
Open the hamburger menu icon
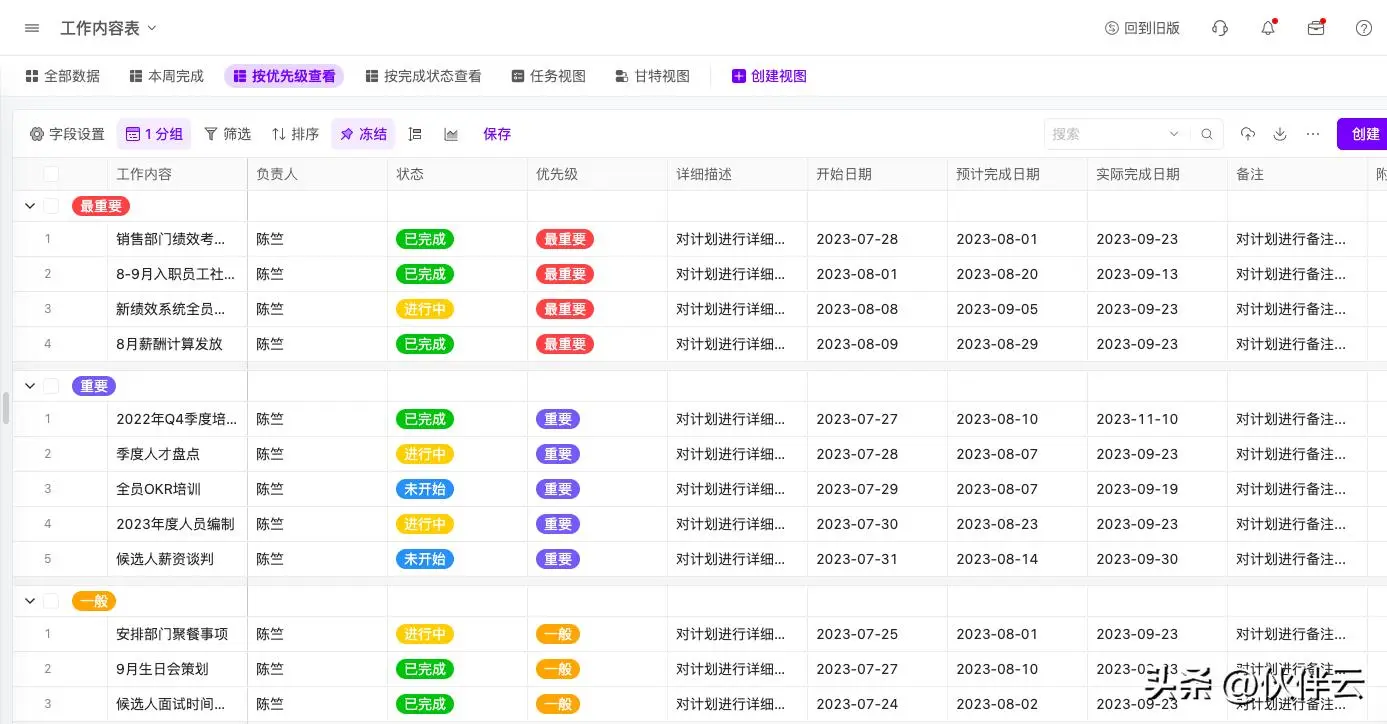point(32,28)
